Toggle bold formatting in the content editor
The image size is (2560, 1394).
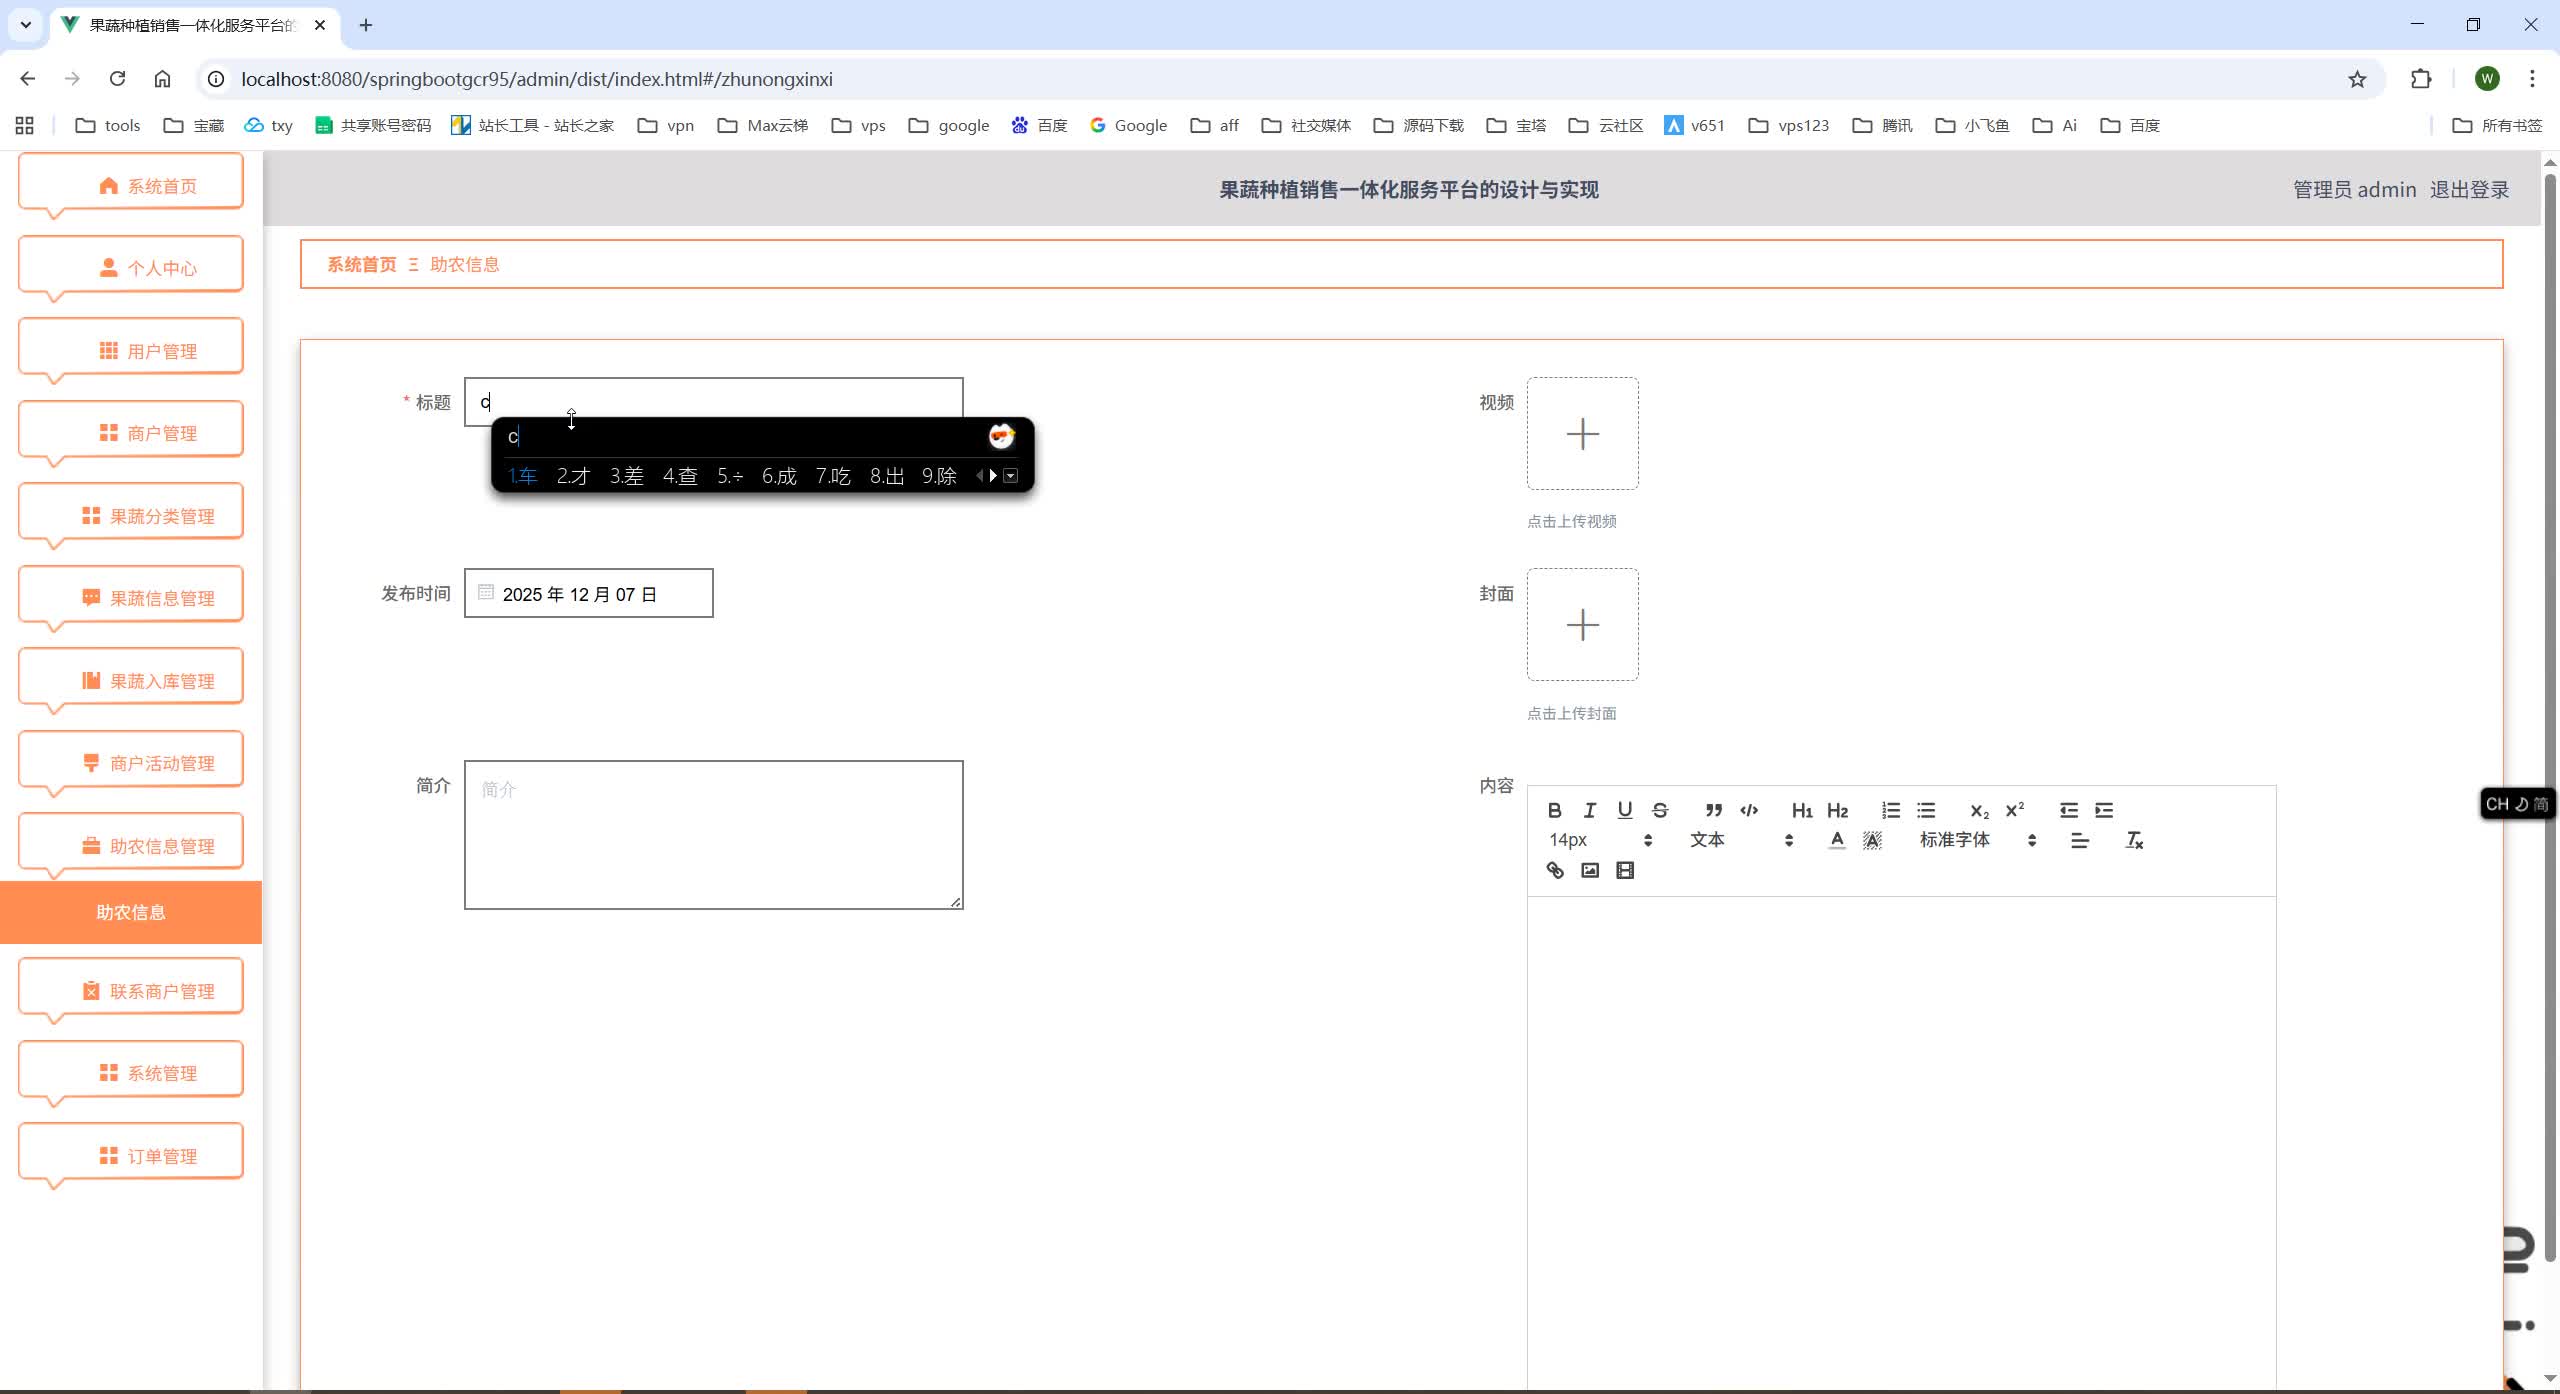(1555, 810)
